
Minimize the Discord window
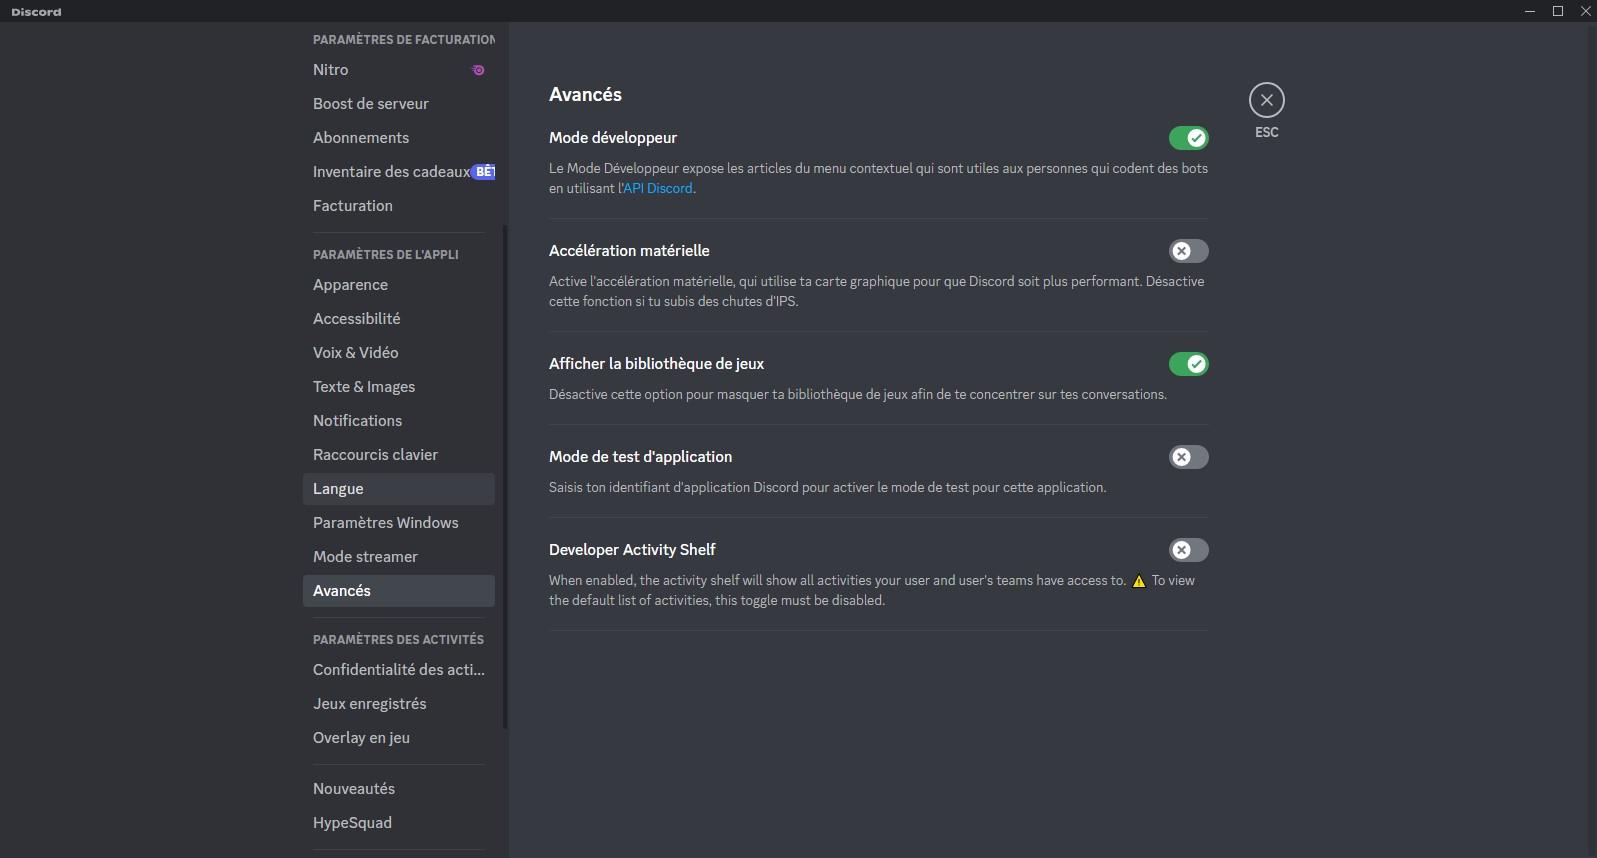point(1530,11)
